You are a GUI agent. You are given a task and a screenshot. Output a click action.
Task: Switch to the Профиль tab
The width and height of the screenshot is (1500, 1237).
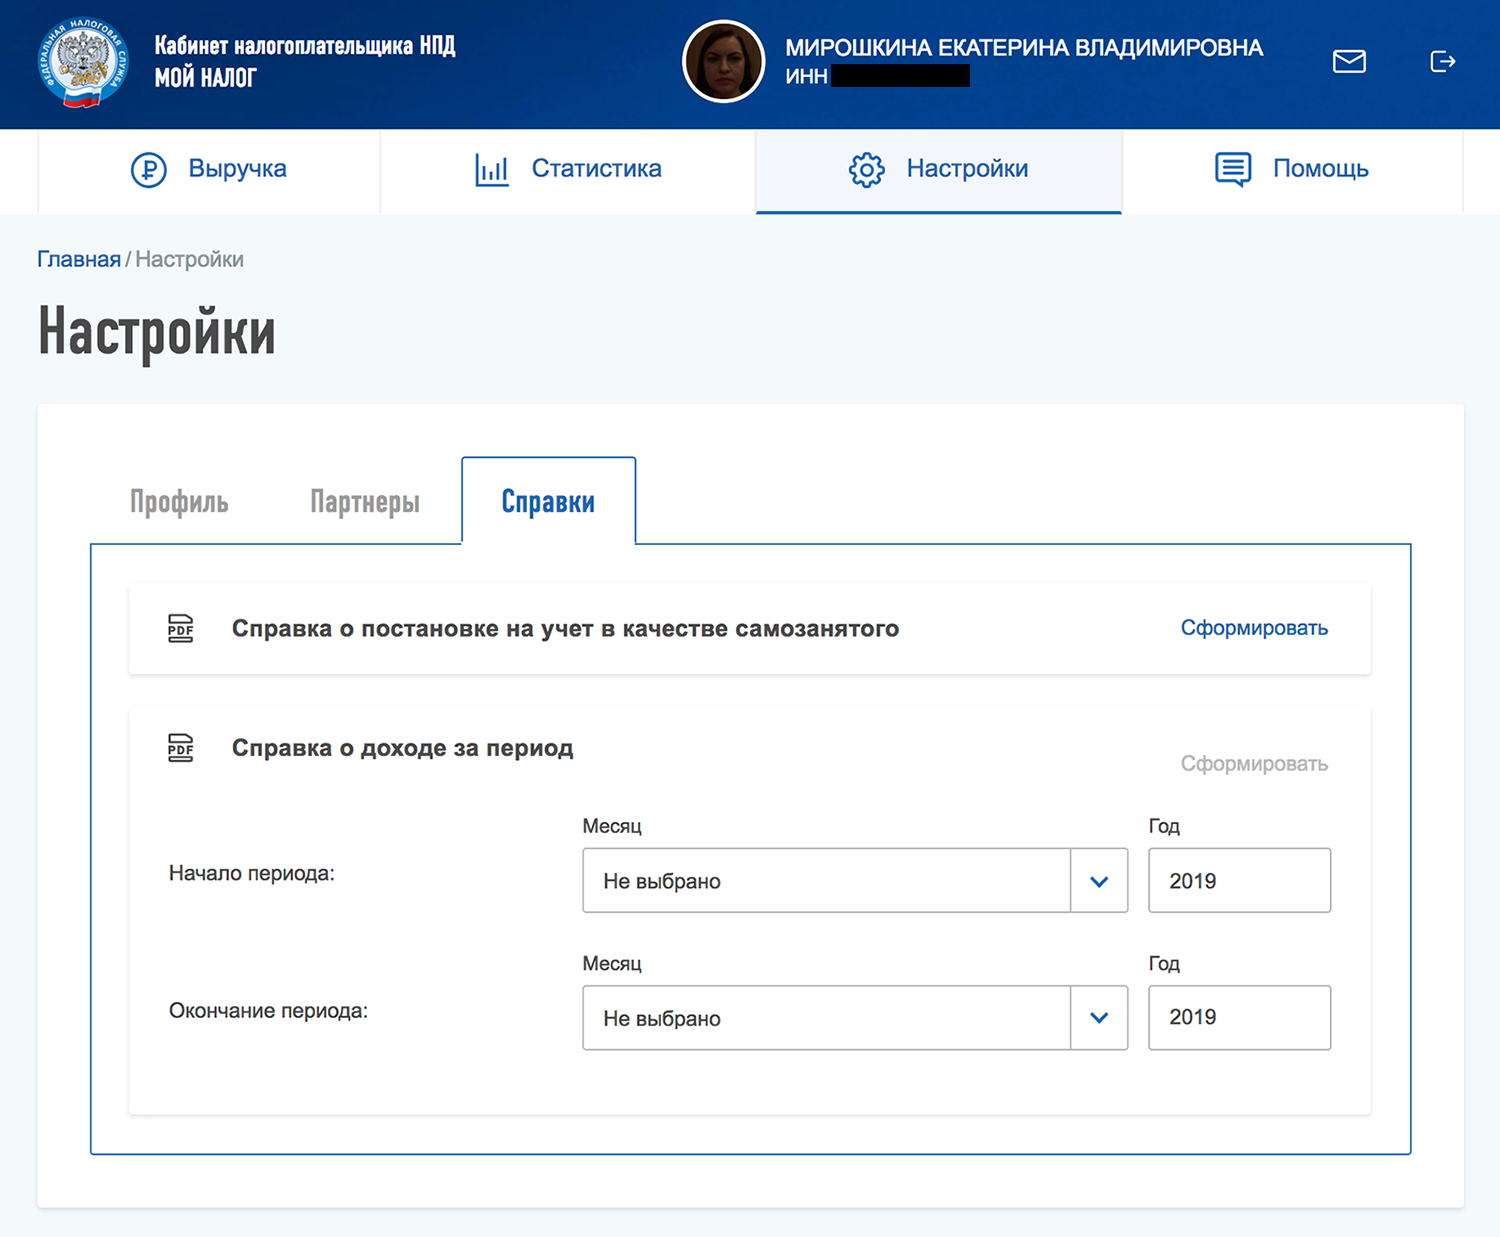point(179,502)
